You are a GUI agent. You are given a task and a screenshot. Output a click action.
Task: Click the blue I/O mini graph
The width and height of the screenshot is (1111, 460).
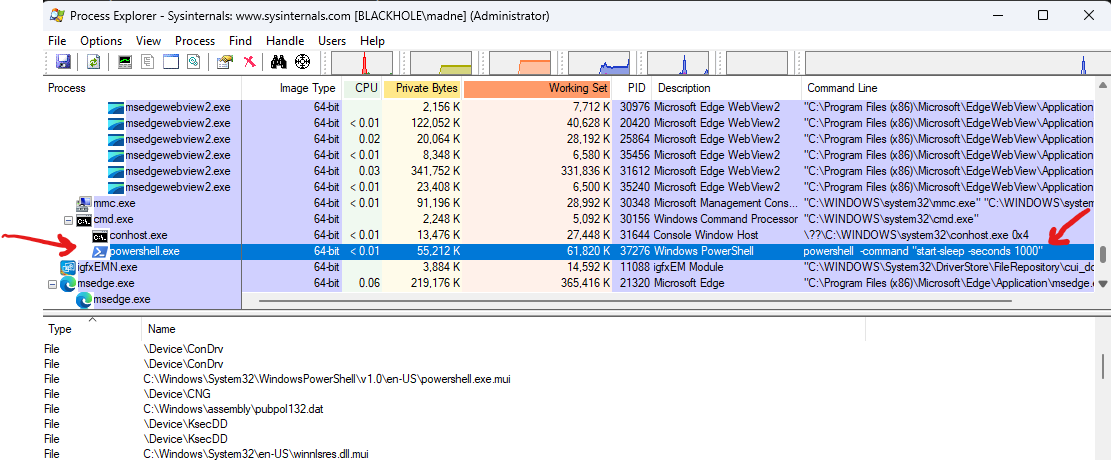[599, 63]
